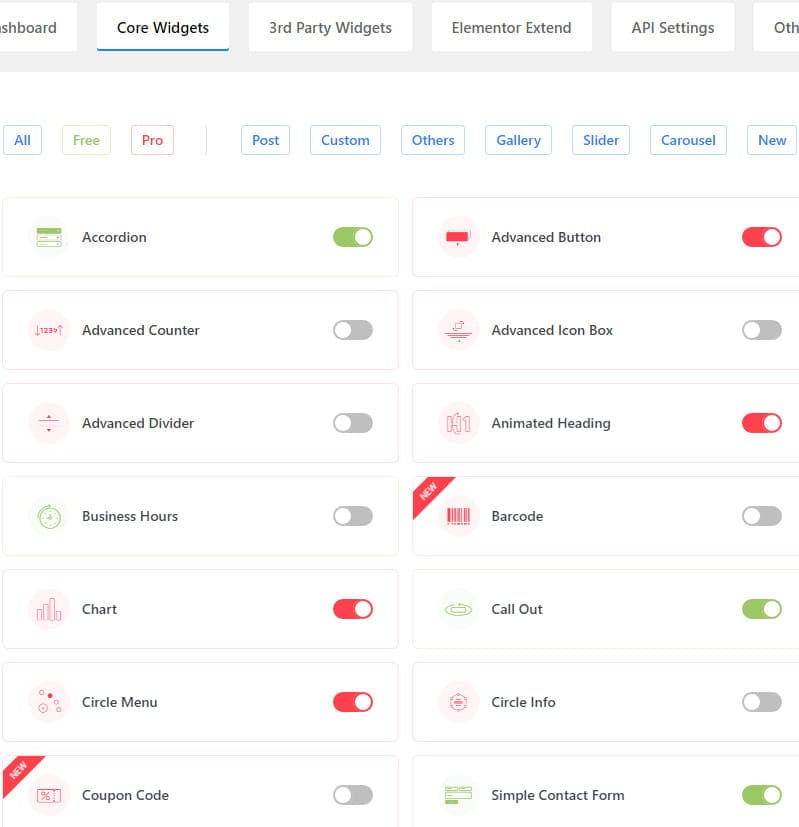Filter by Carousel category
Screen dimensions: 799x827
tap(688, 140)
